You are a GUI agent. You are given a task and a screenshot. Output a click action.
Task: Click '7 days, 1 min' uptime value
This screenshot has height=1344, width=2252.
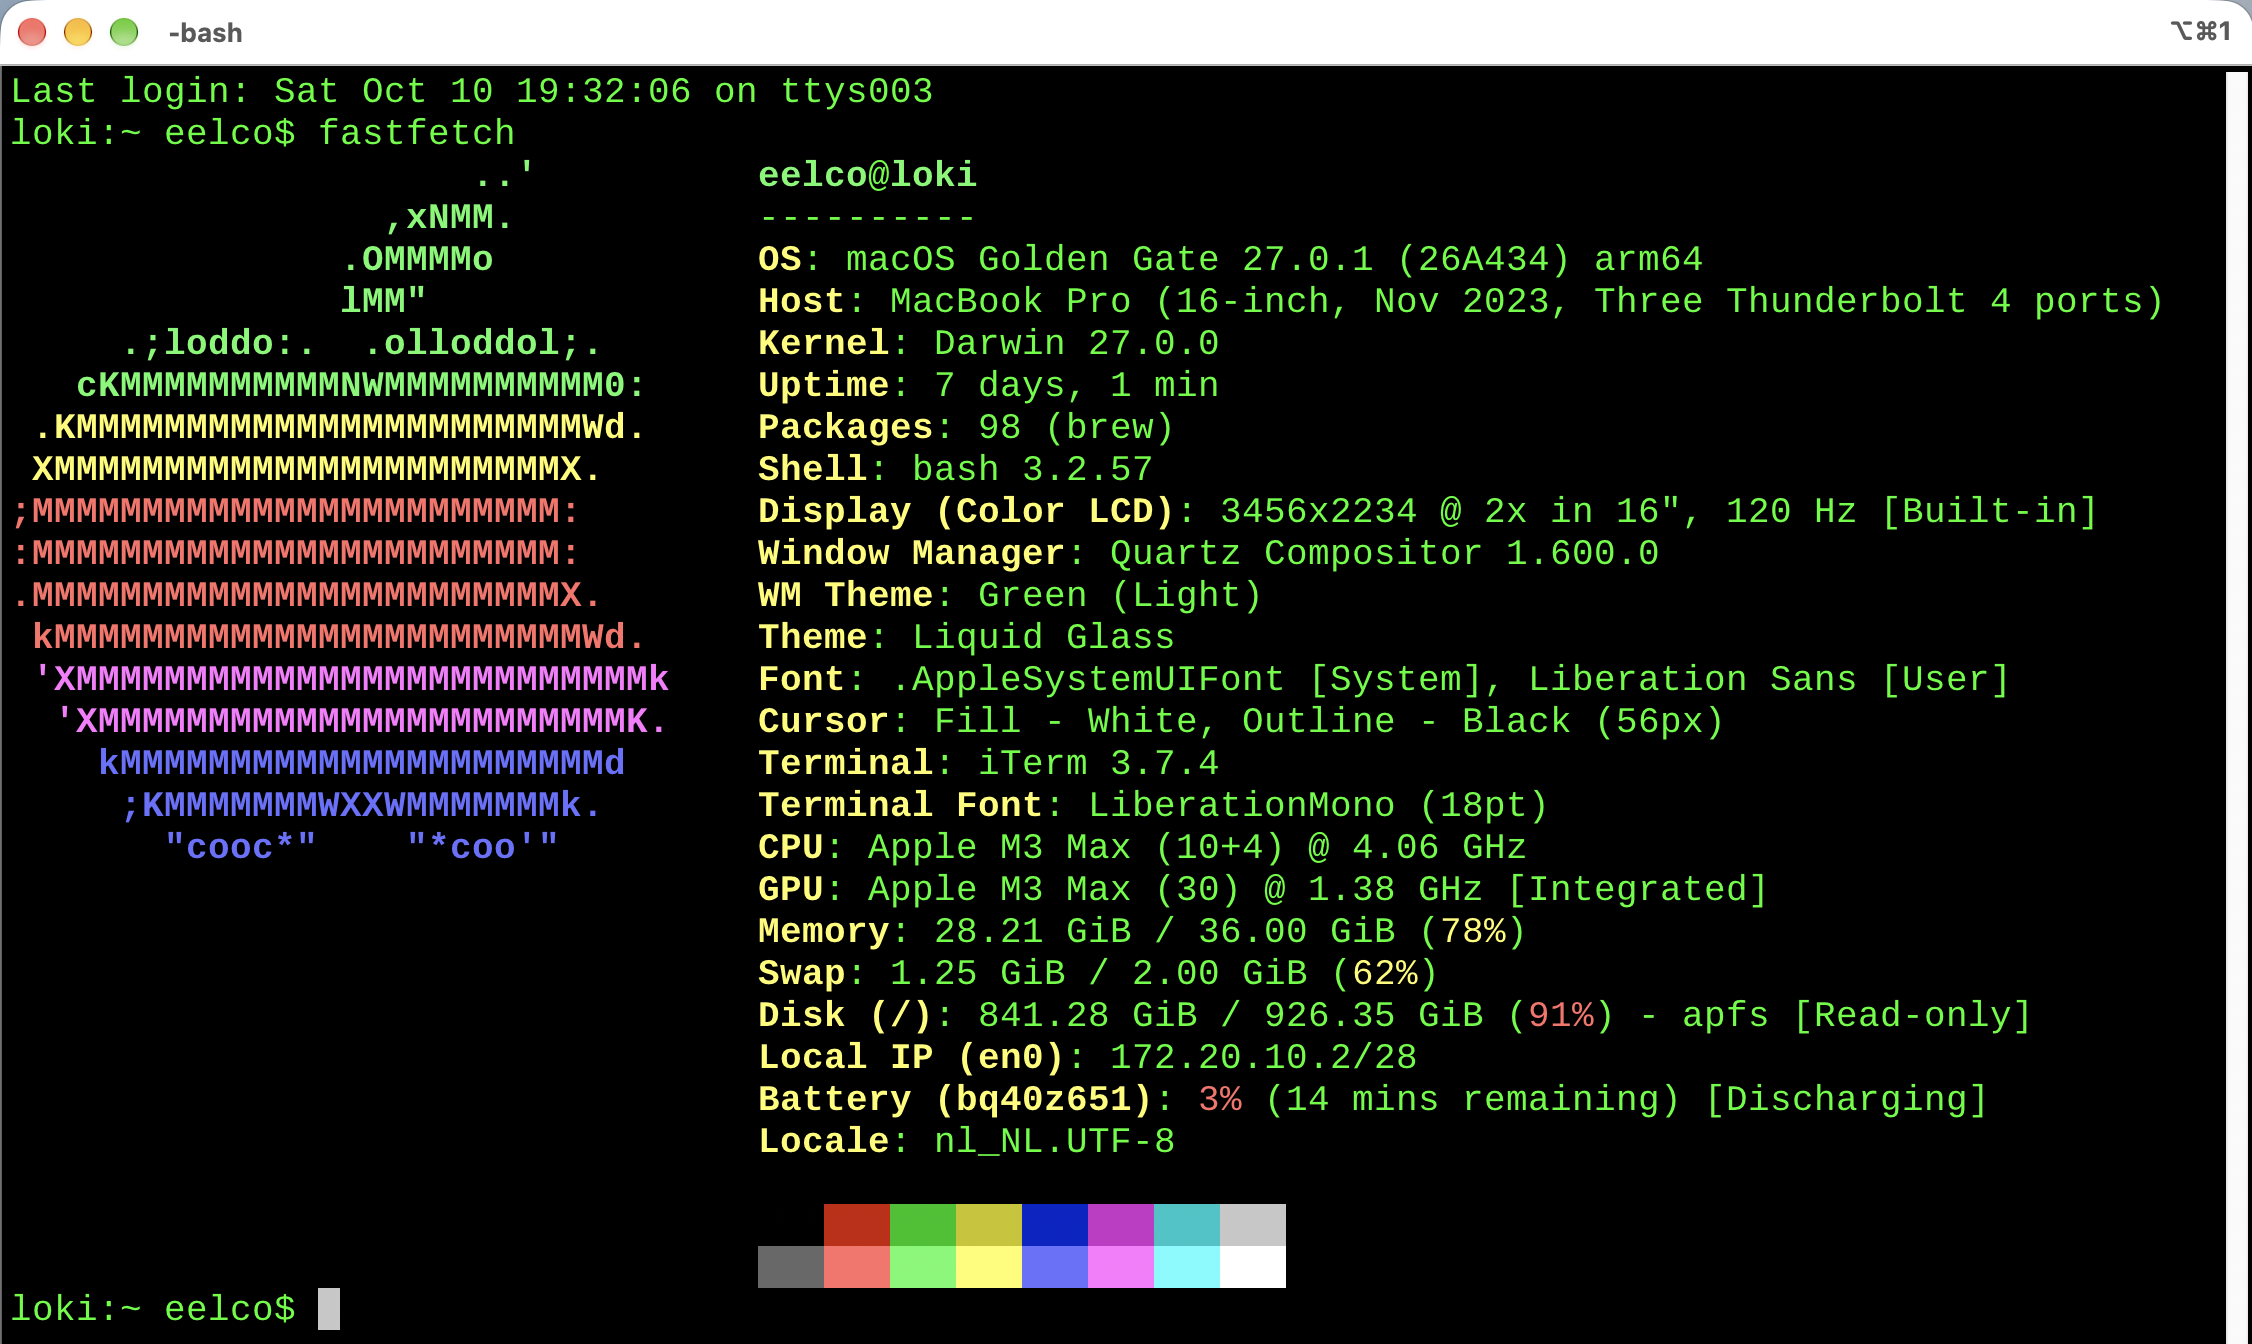pyautogui.click(x=1077, y=385)
